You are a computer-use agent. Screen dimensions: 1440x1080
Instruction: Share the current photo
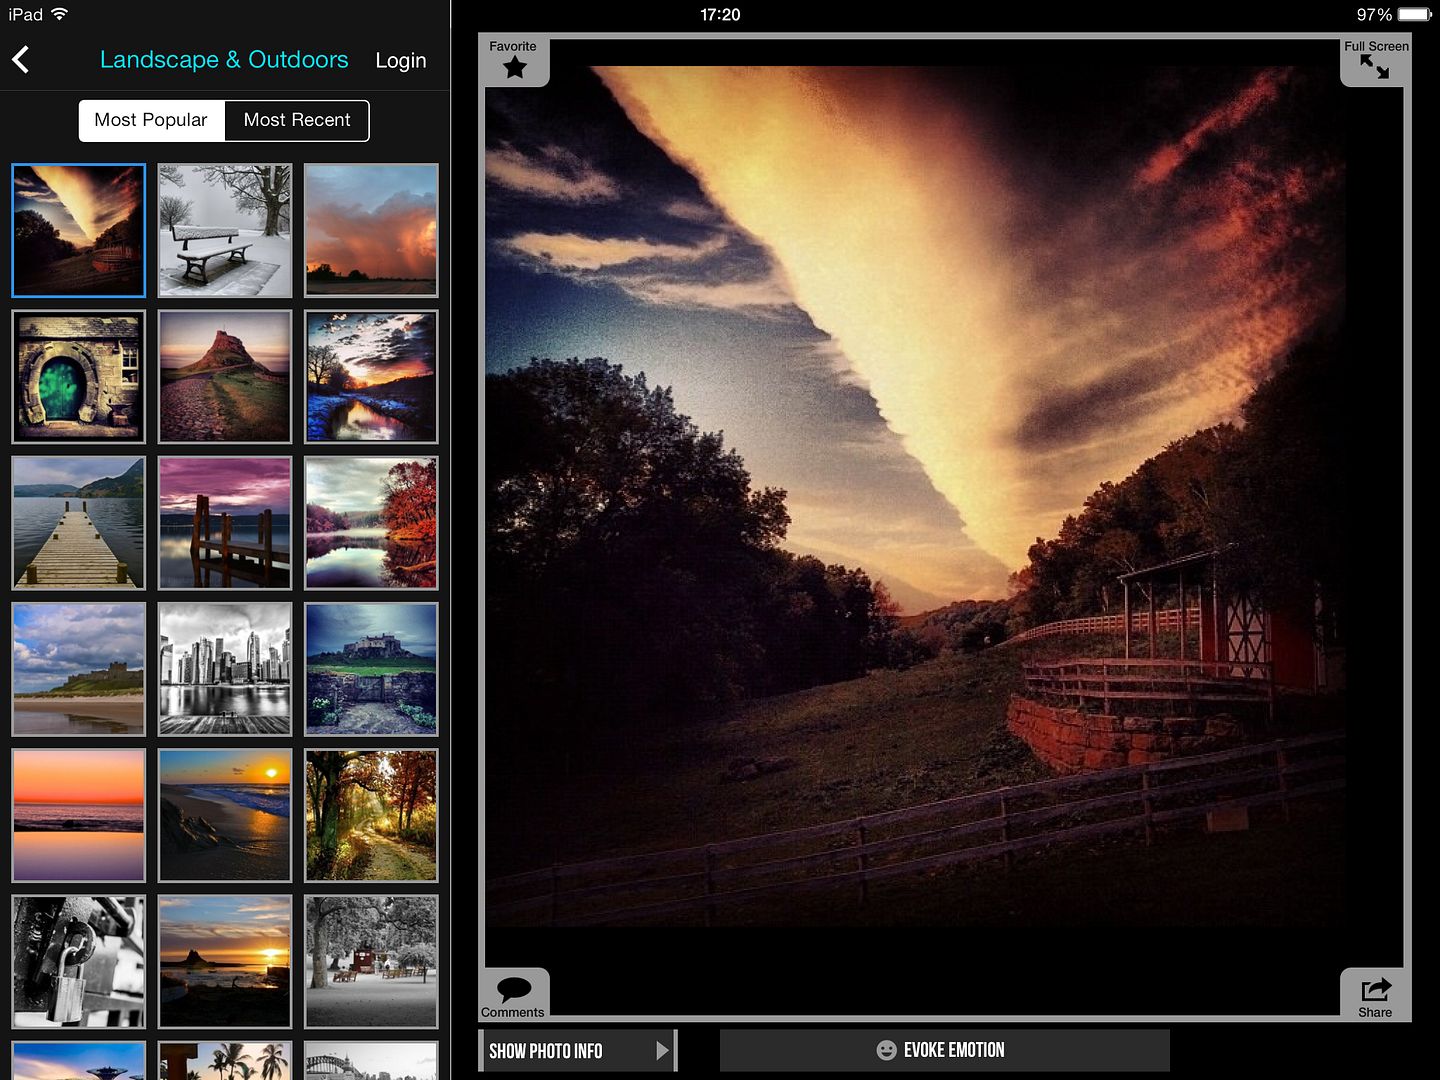tap(1375, 995)
